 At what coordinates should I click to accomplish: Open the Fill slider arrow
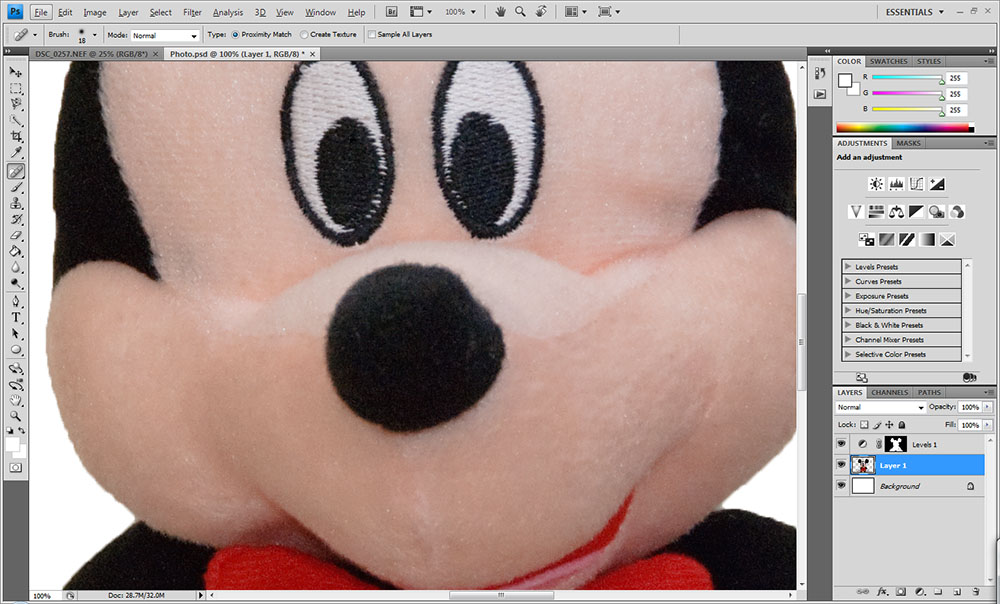pyautogui.click(x=988, y=425)
